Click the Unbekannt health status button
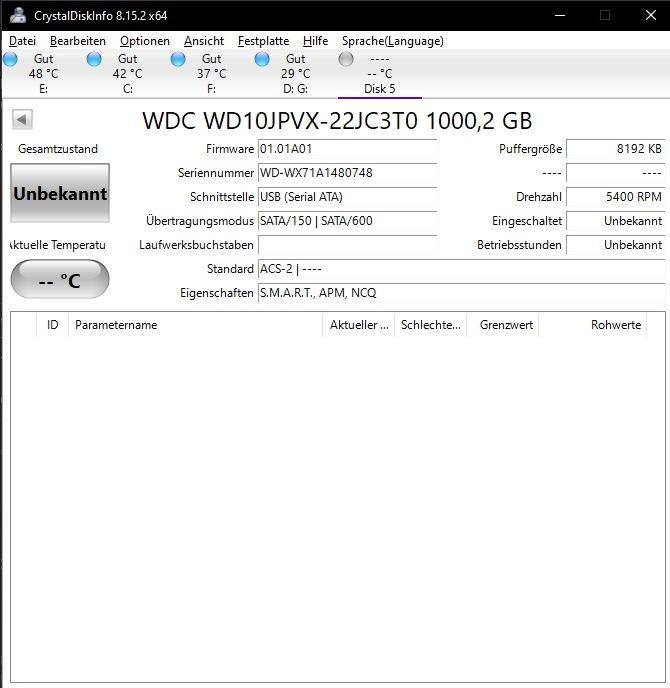This screenshot has width=670, height=688. (x=60, y=193)
